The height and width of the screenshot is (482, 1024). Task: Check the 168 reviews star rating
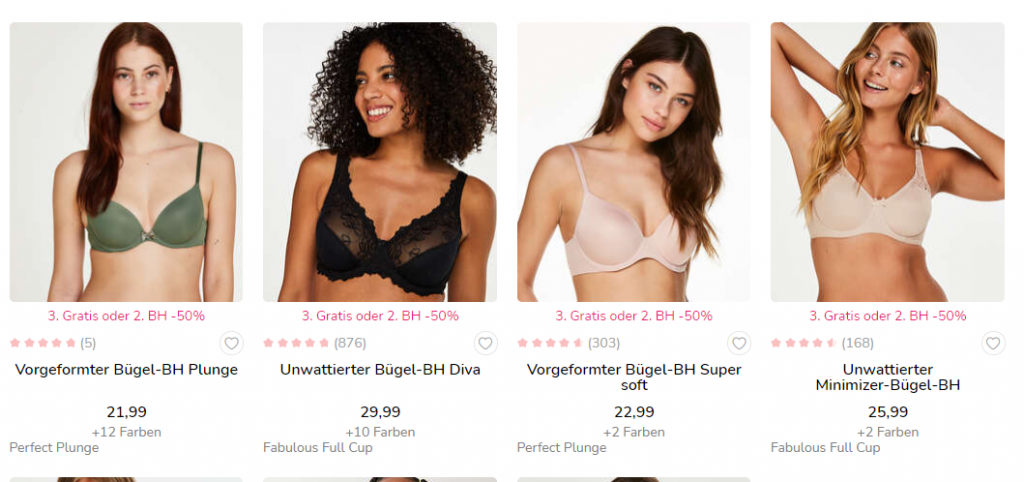pos(822,343)
